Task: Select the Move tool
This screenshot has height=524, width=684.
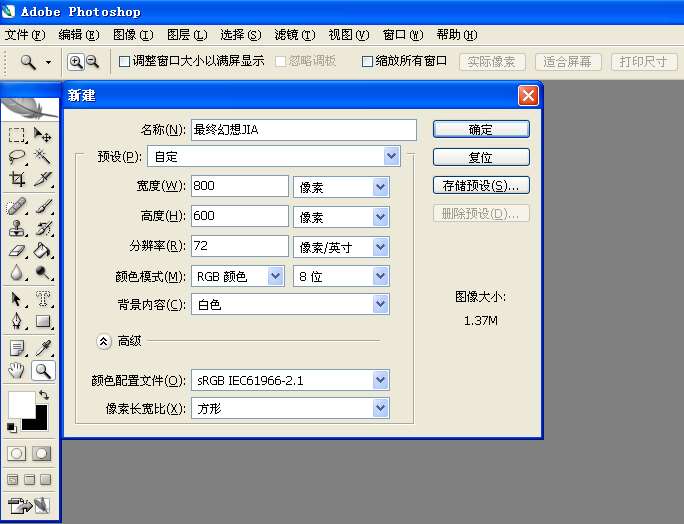Action: tap(42, 134)
